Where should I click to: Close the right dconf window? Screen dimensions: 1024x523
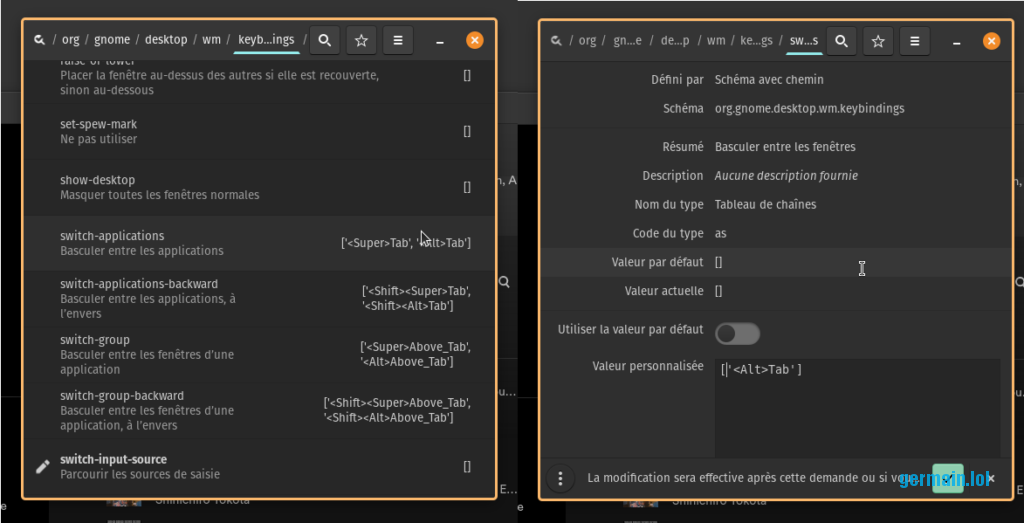pos(991,41)
